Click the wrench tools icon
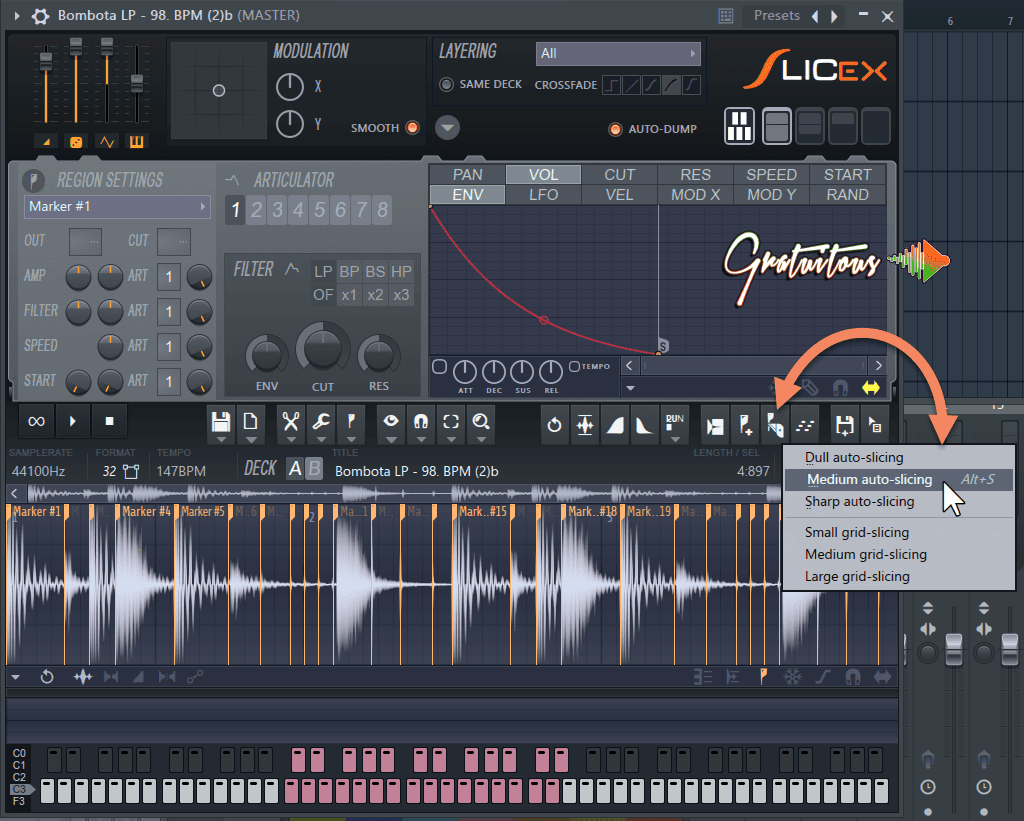1024x821 pixels. click(322, 422)
